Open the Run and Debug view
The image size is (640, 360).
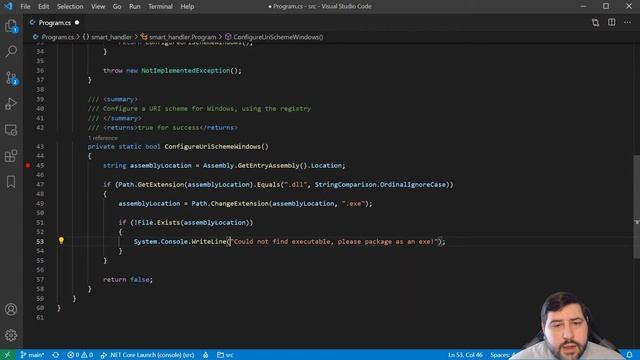(x=11, y=104)
